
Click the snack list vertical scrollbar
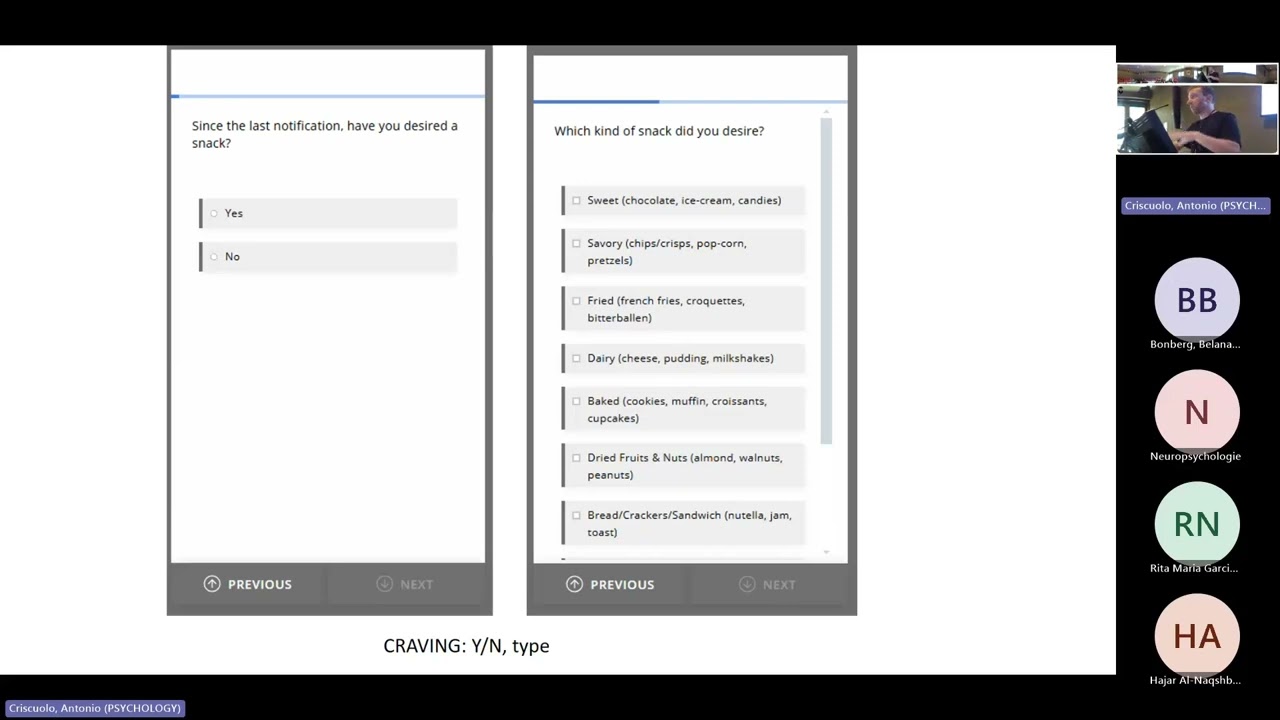[826, 281]
